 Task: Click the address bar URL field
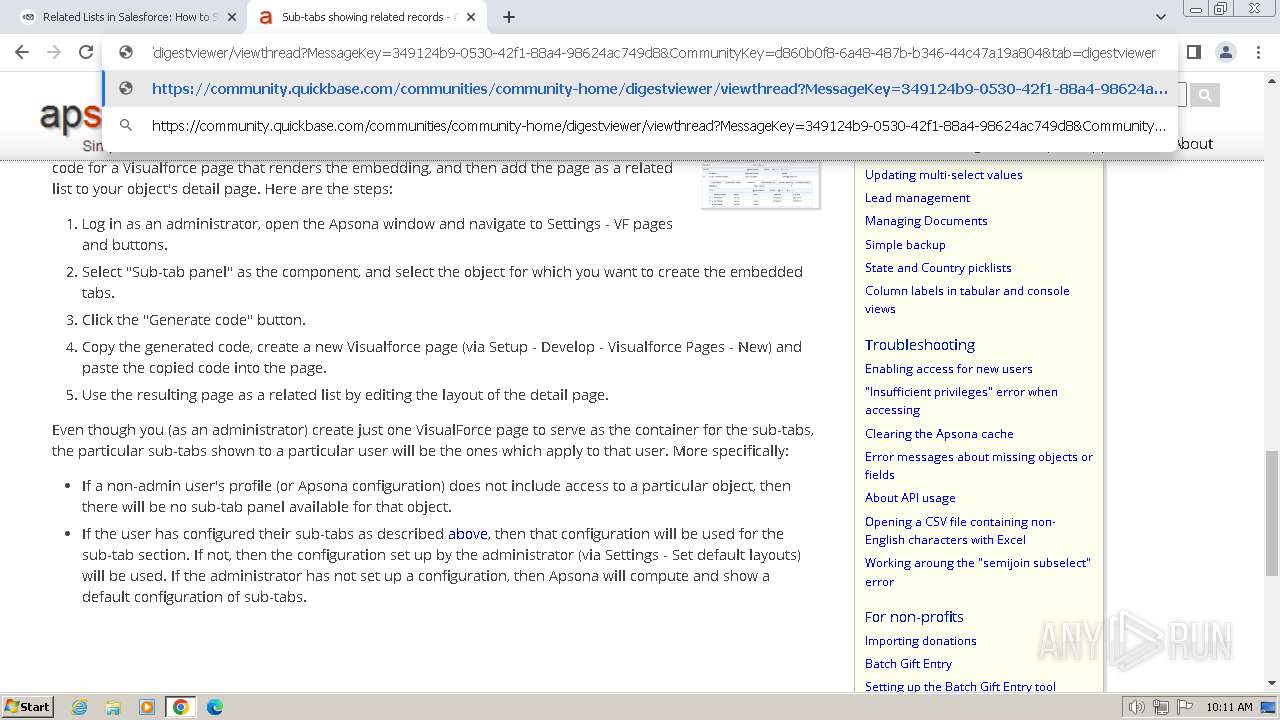[x=654, y=53]
